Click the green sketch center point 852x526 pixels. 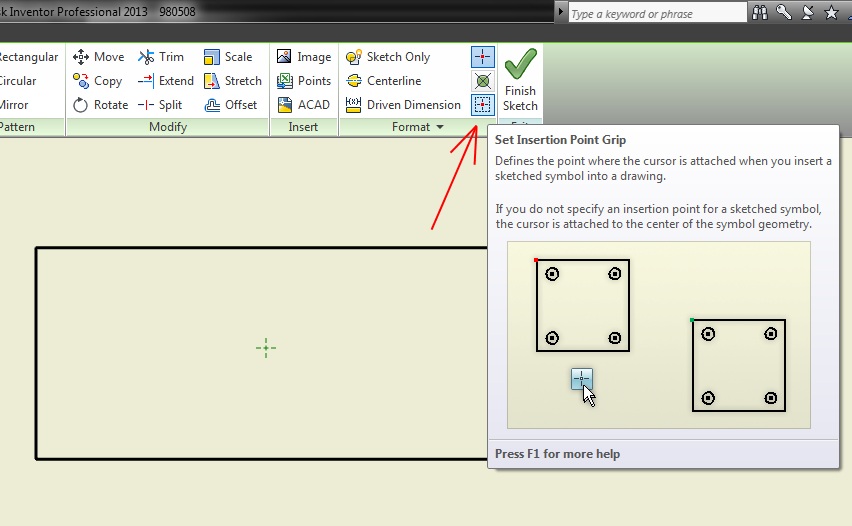[266, 348]
